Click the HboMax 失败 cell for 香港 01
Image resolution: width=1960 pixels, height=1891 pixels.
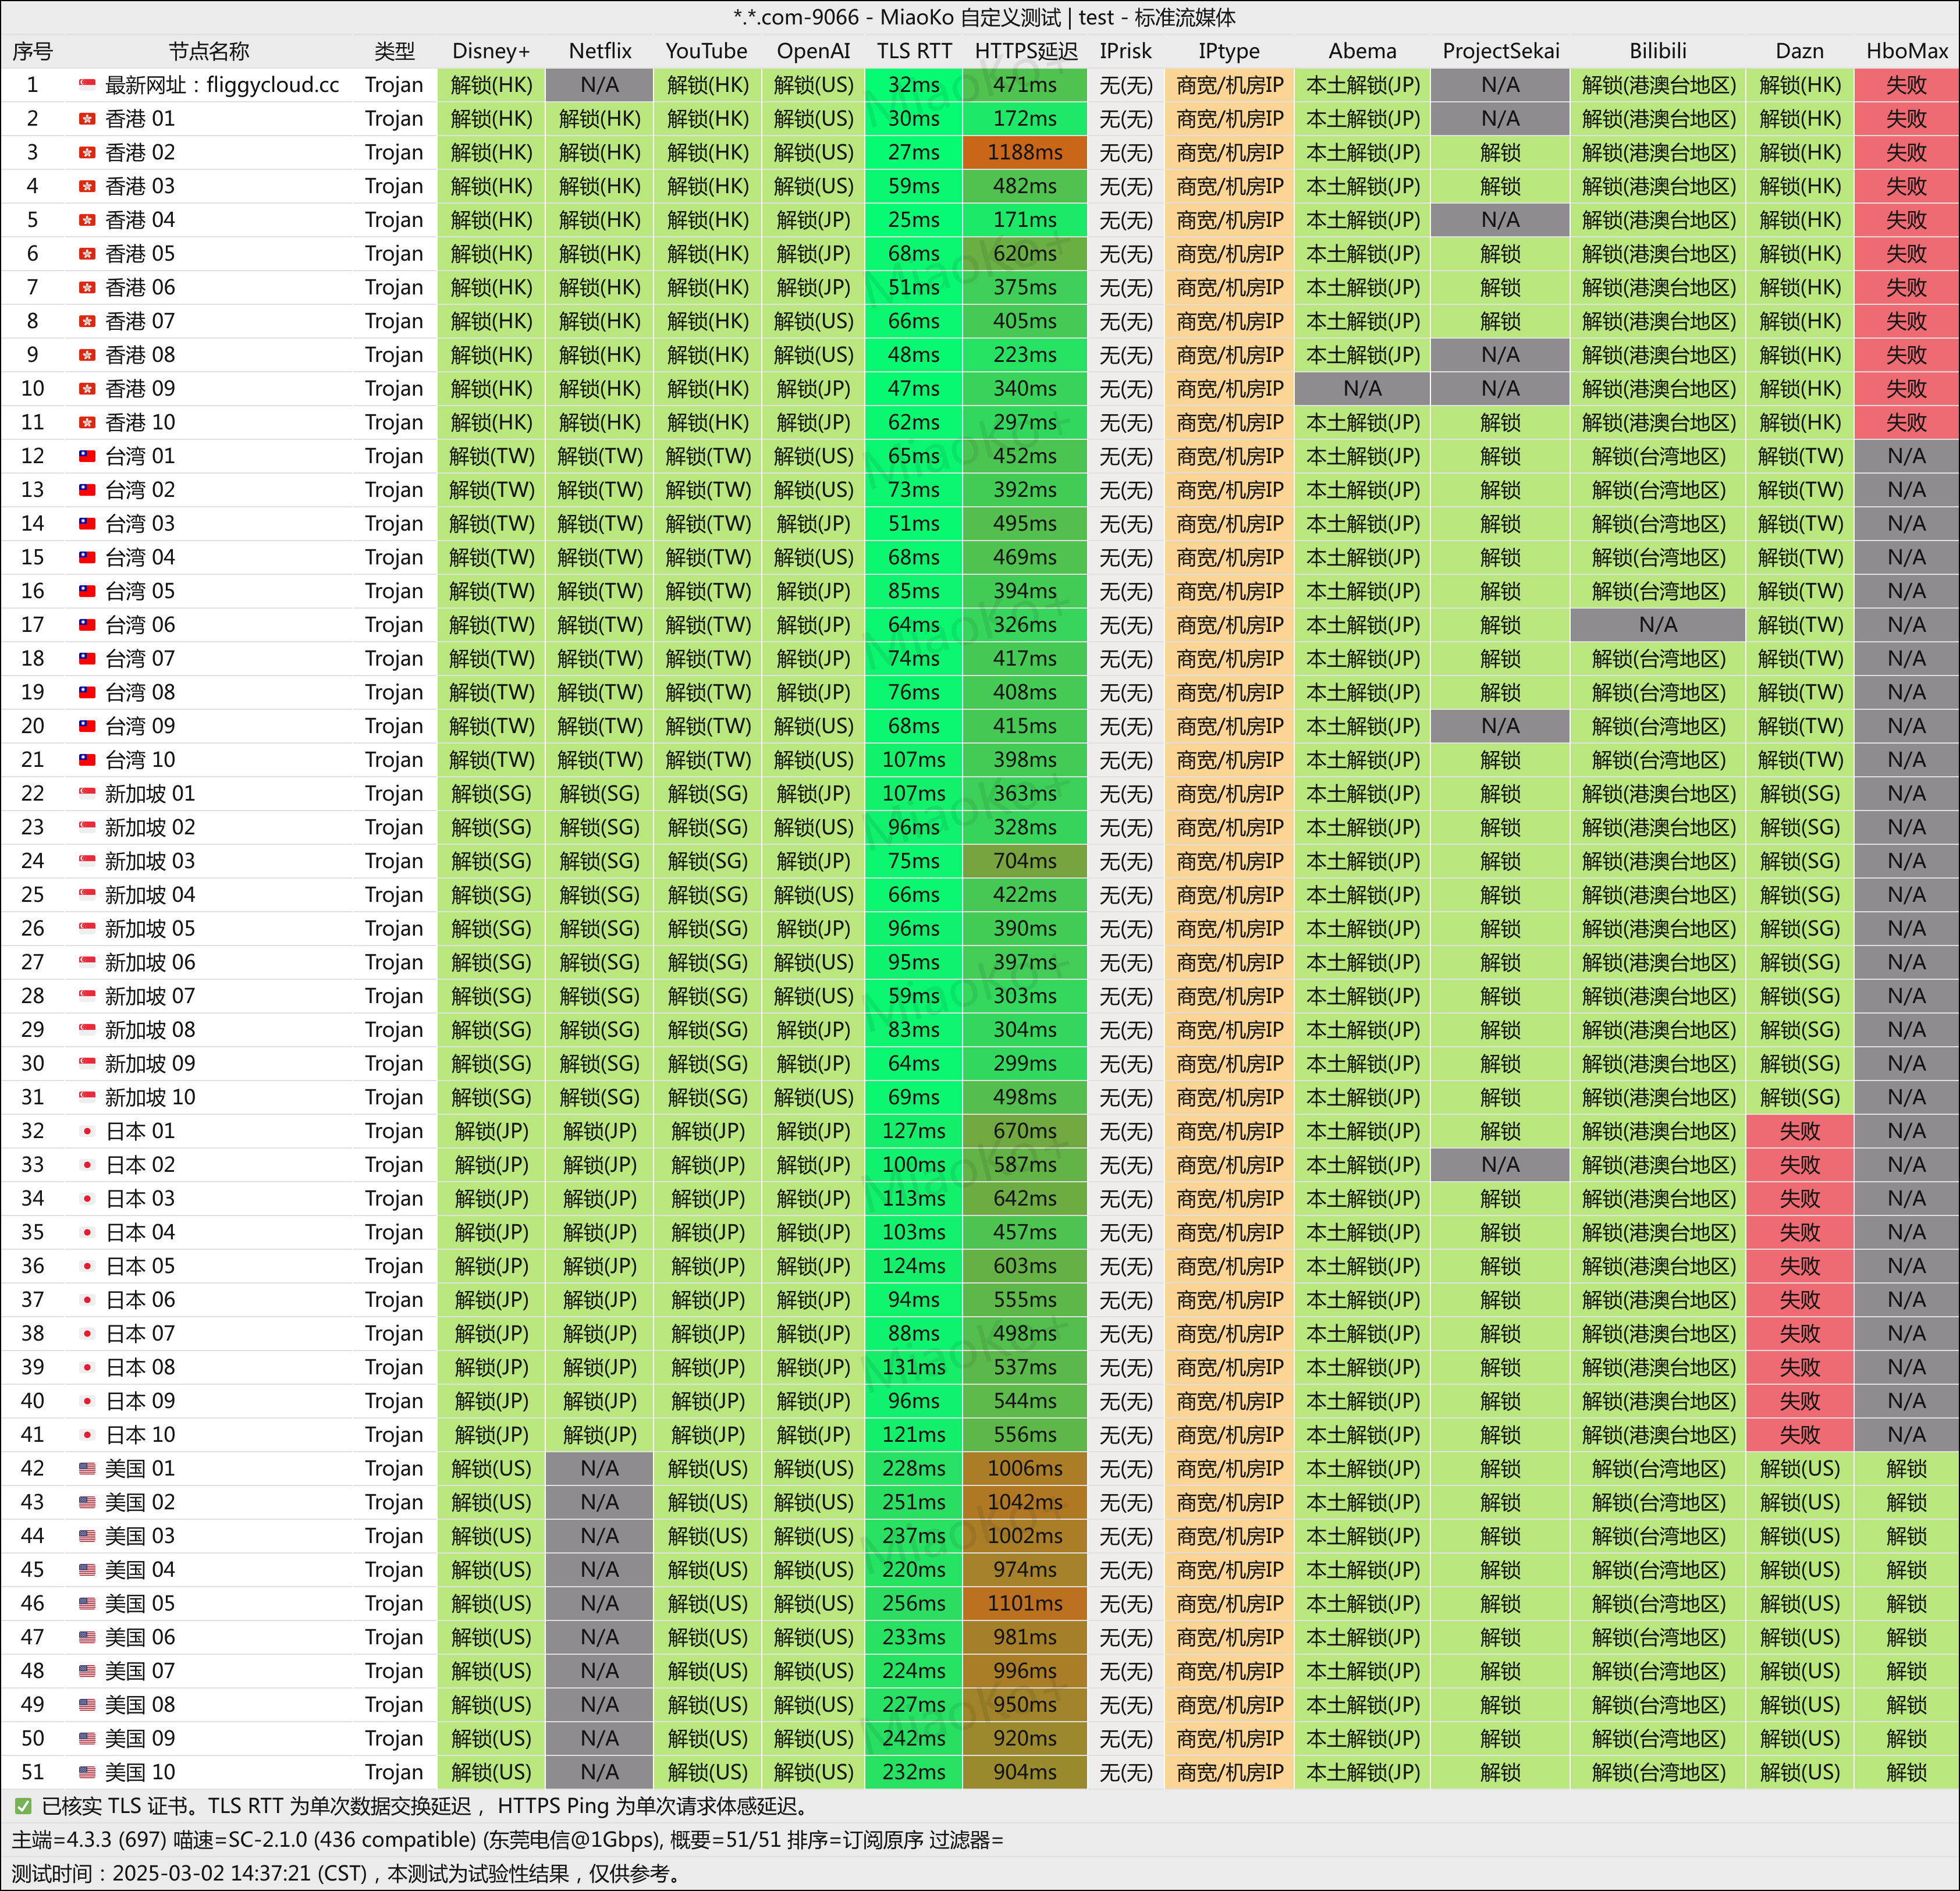tap(1907, 119)
